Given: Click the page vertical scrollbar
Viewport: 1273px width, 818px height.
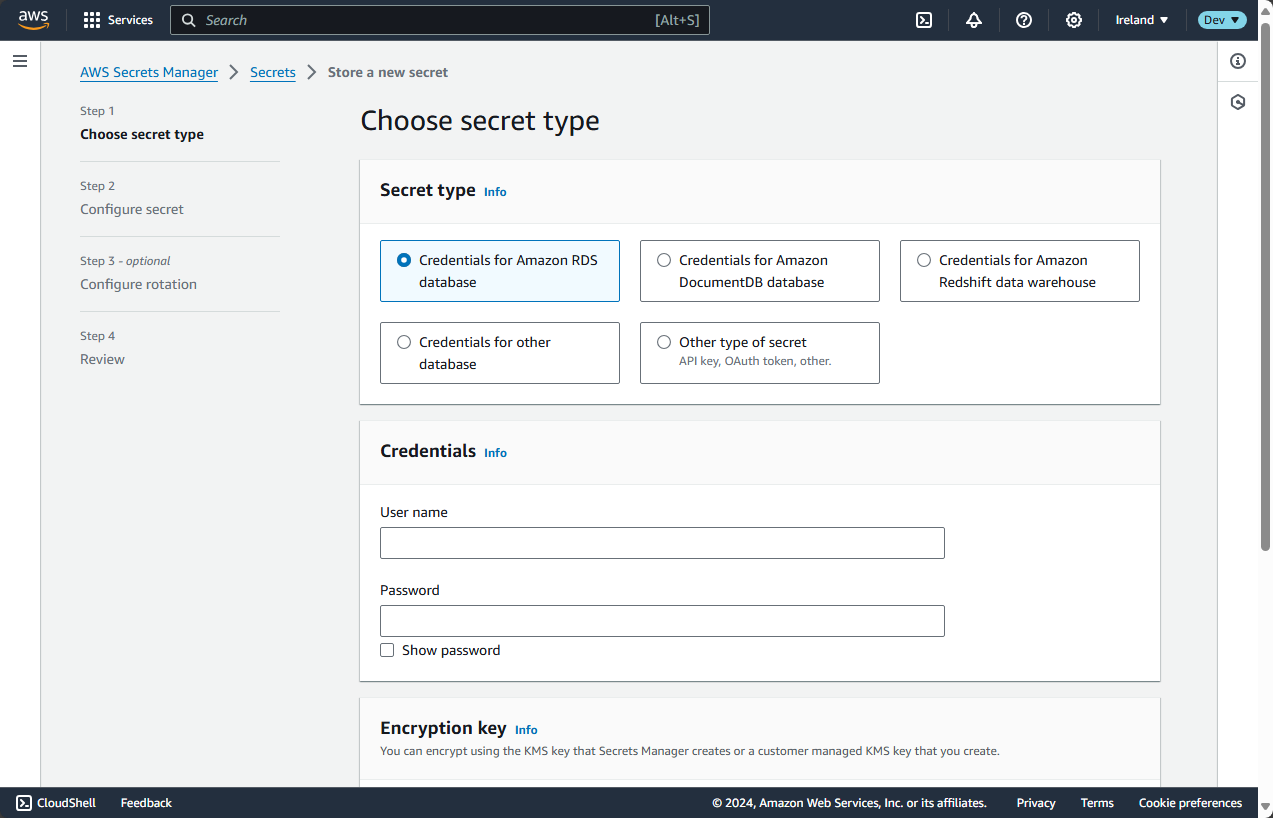Looking at the screenshot, I should tap(1265, 300).
